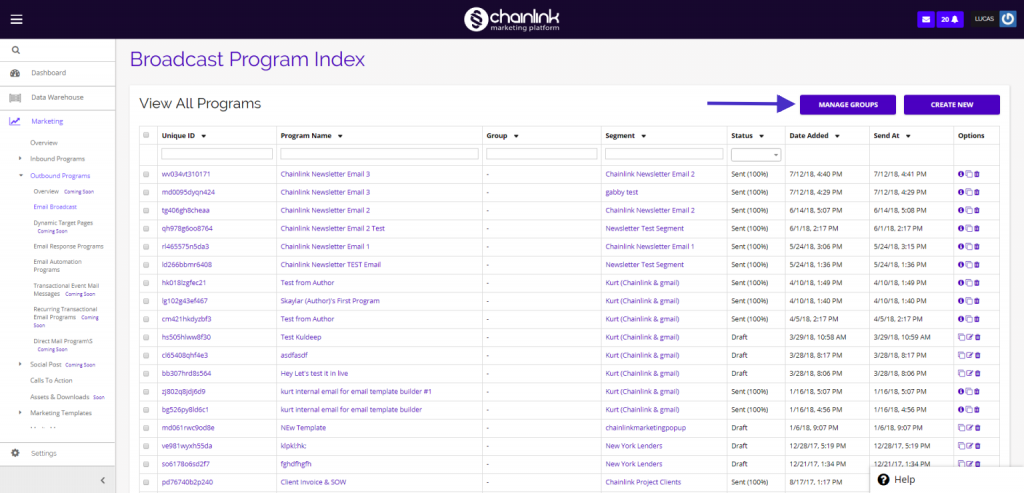The height and width of the screenshot is (493, 1024).
Task: Collapse the sidebar with the chevron arrow
Action: [x=103, y=480]
